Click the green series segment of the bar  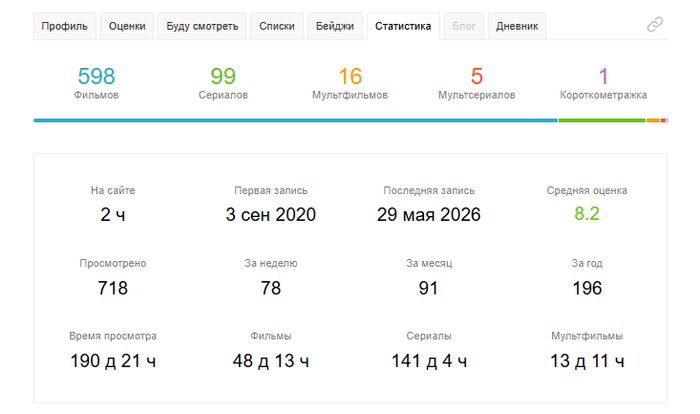[x=602, y=120]
